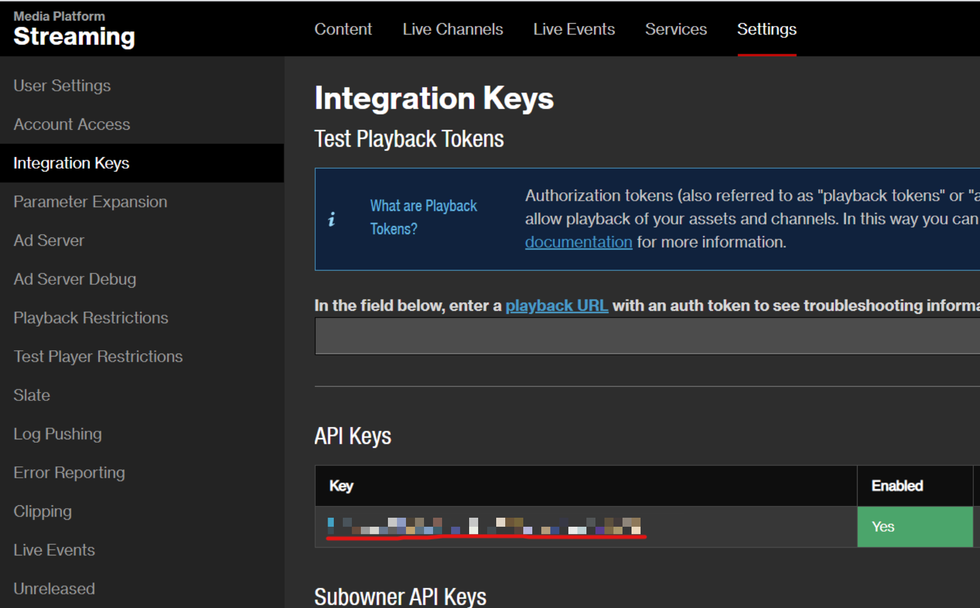Screen dimensions: 980x608
Task: Open the Services tab
Action: click(676, 29)
